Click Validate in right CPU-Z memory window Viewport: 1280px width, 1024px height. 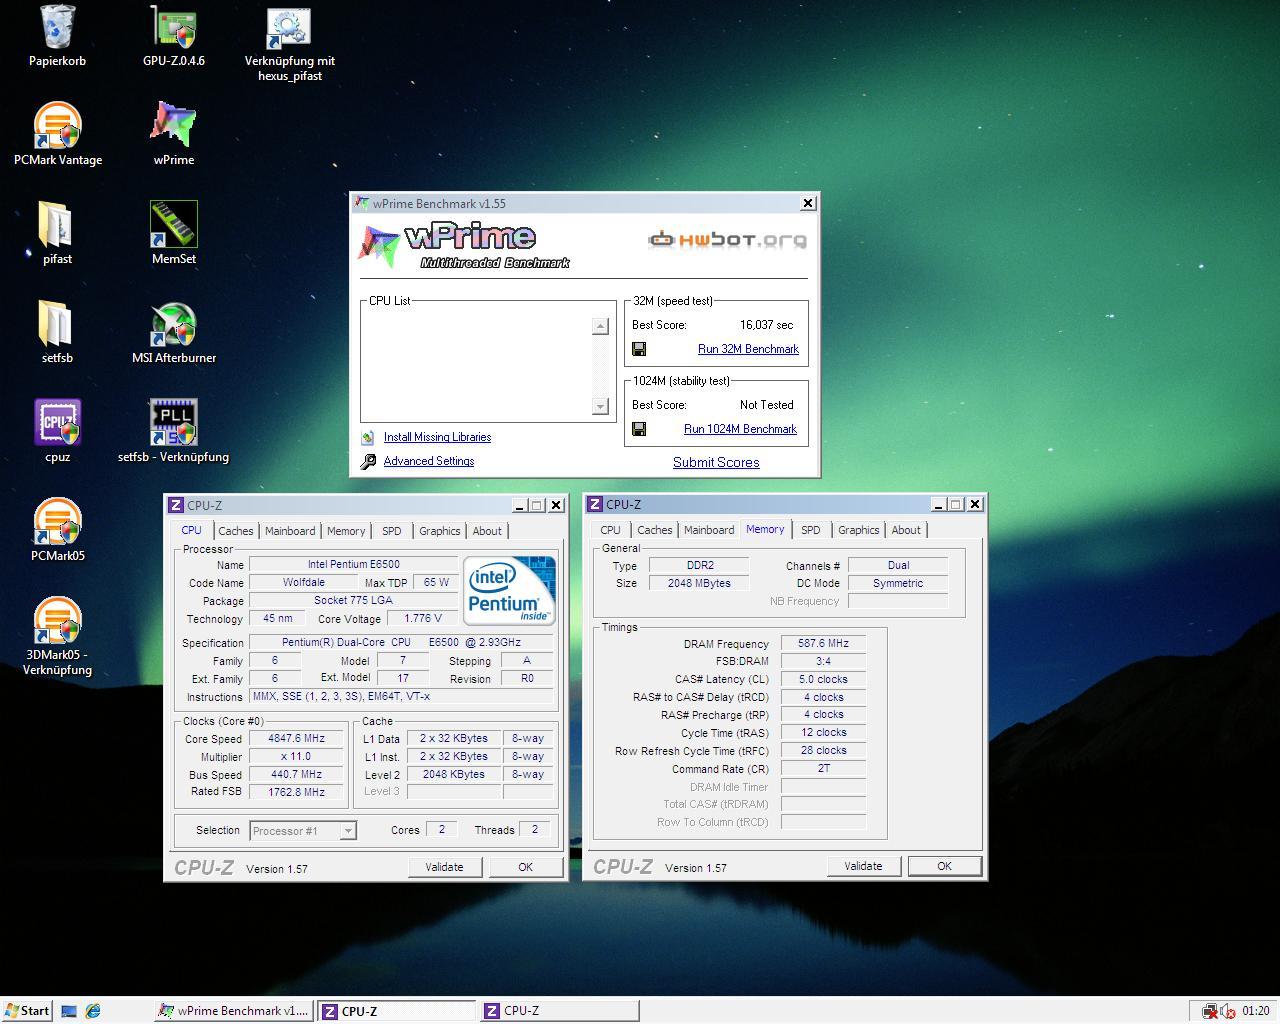click(863, 866)
